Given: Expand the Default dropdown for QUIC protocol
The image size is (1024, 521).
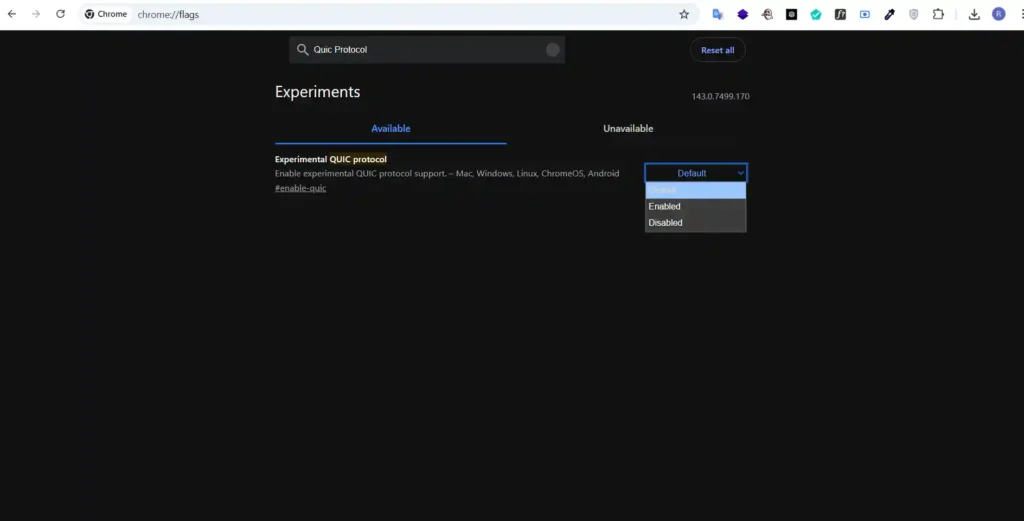Looking at the screenshot, I should 695,173.
